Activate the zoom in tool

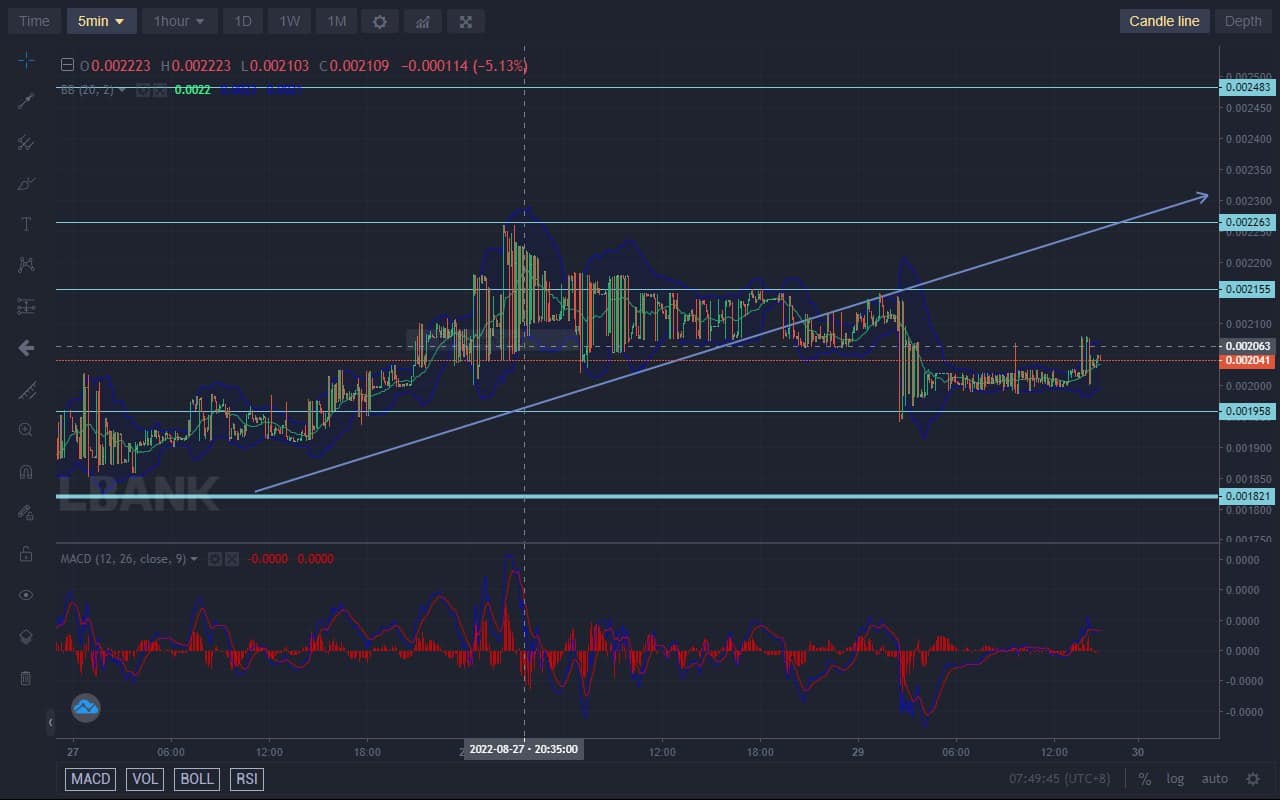coord(26,430)
